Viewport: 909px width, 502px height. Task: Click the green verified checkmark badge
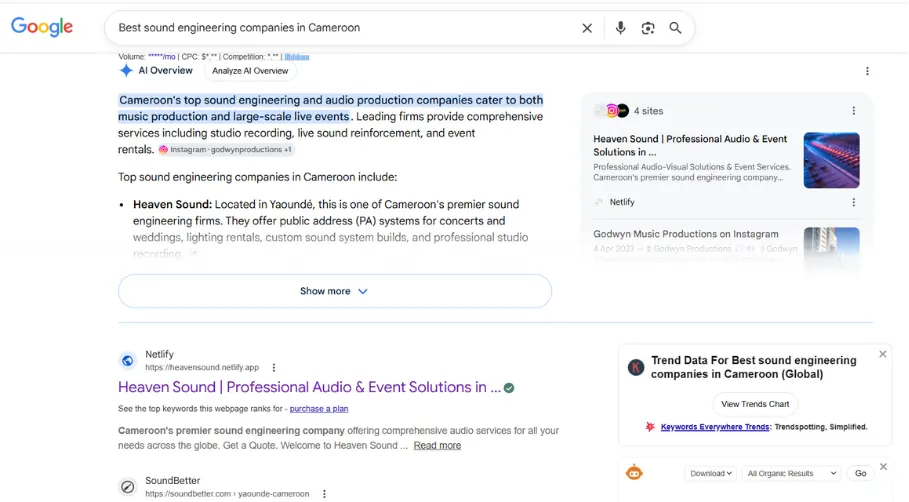point(509,388)
